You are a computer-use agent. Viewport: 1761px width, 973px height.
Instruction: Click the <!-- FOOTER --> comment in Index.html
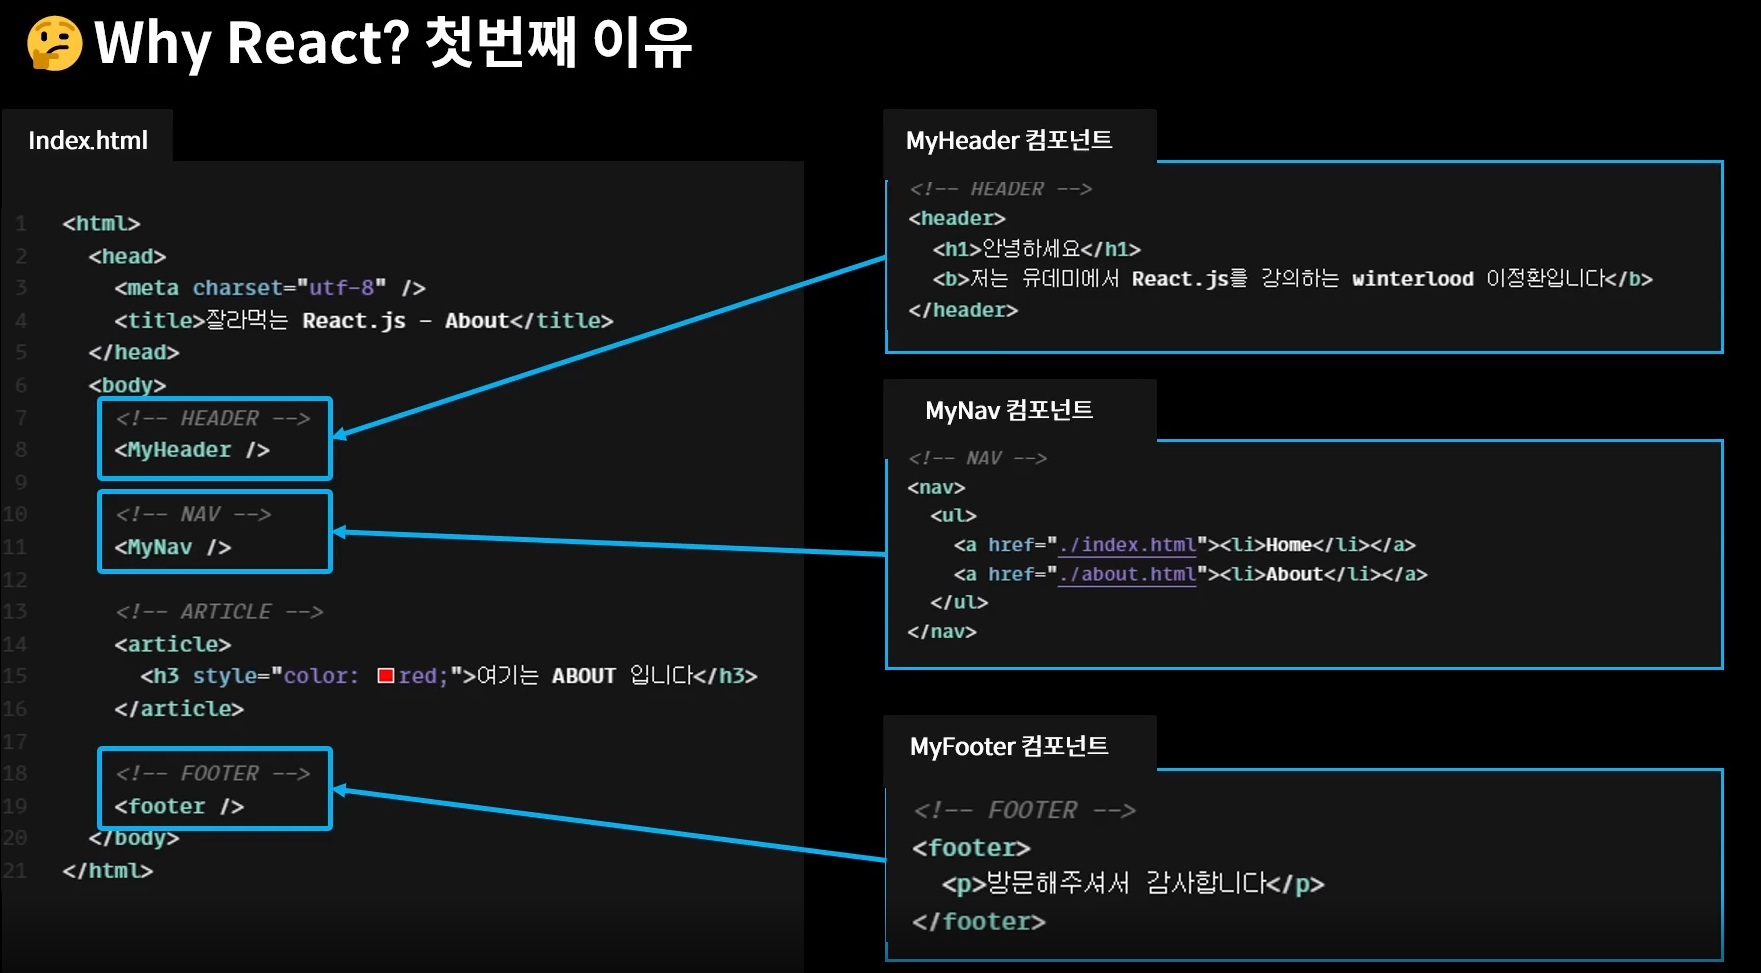(213, 773)
